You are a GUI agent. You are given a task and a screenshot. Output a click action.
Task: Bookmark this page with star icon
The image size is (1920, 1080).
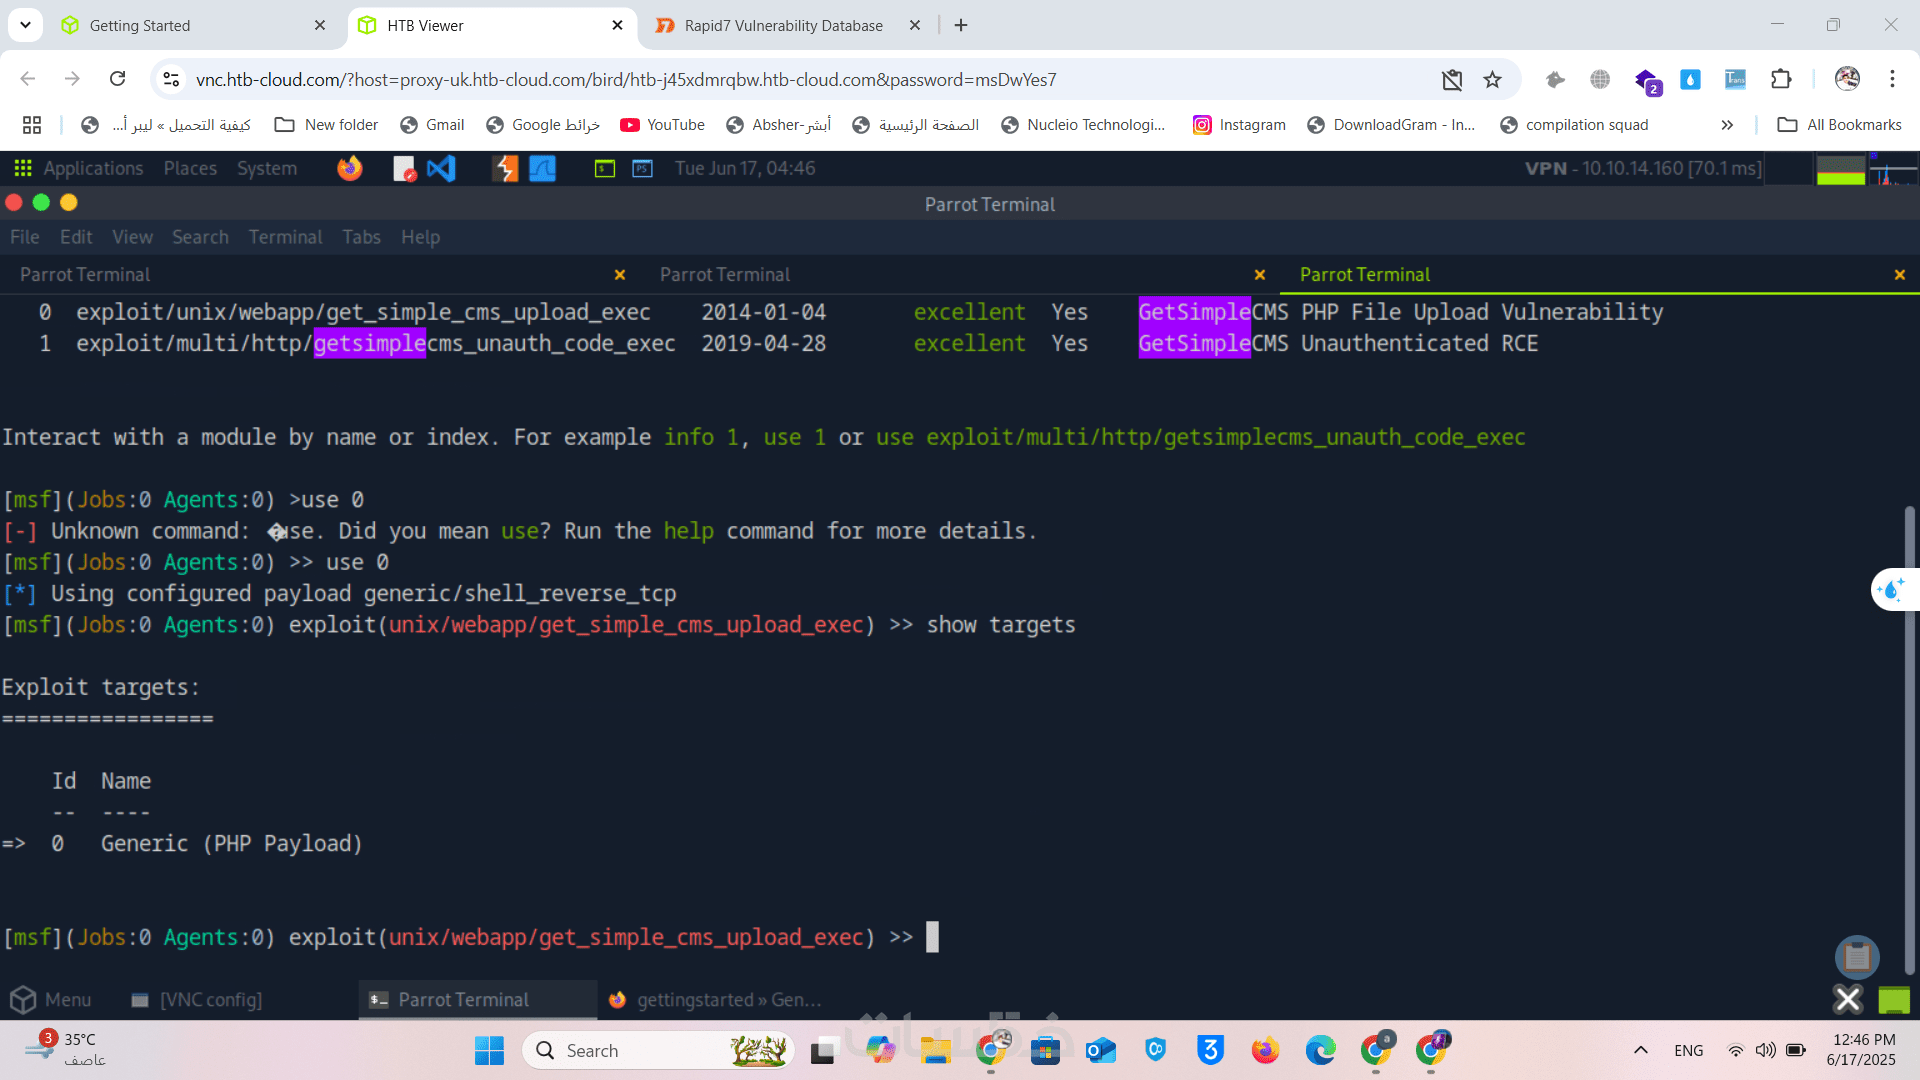[x=1492, y=80]
